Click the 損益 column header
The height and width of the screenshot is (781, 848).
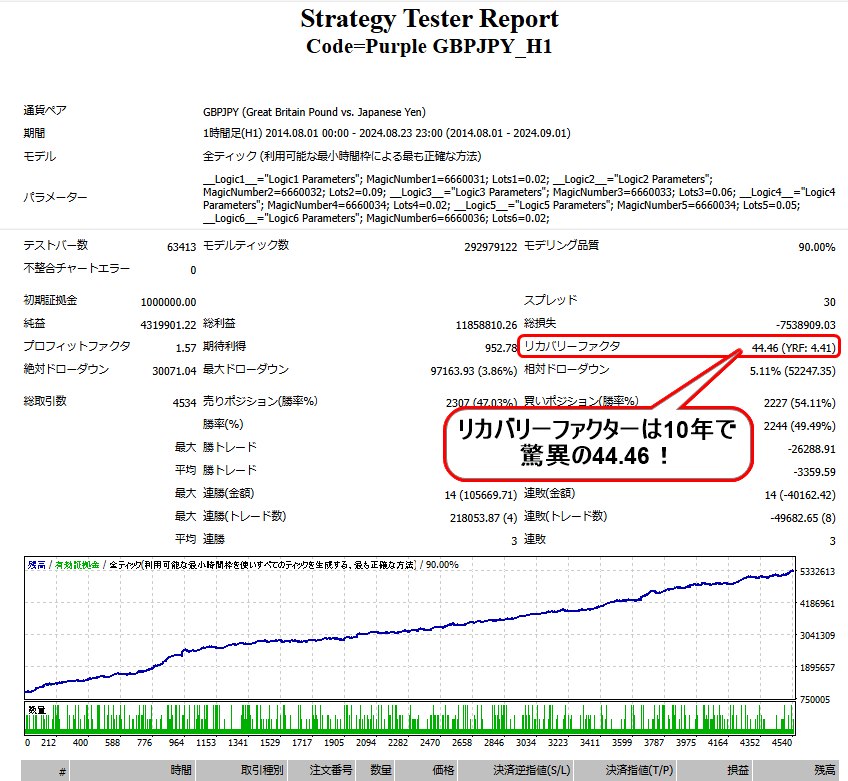[x=714, y=771]
